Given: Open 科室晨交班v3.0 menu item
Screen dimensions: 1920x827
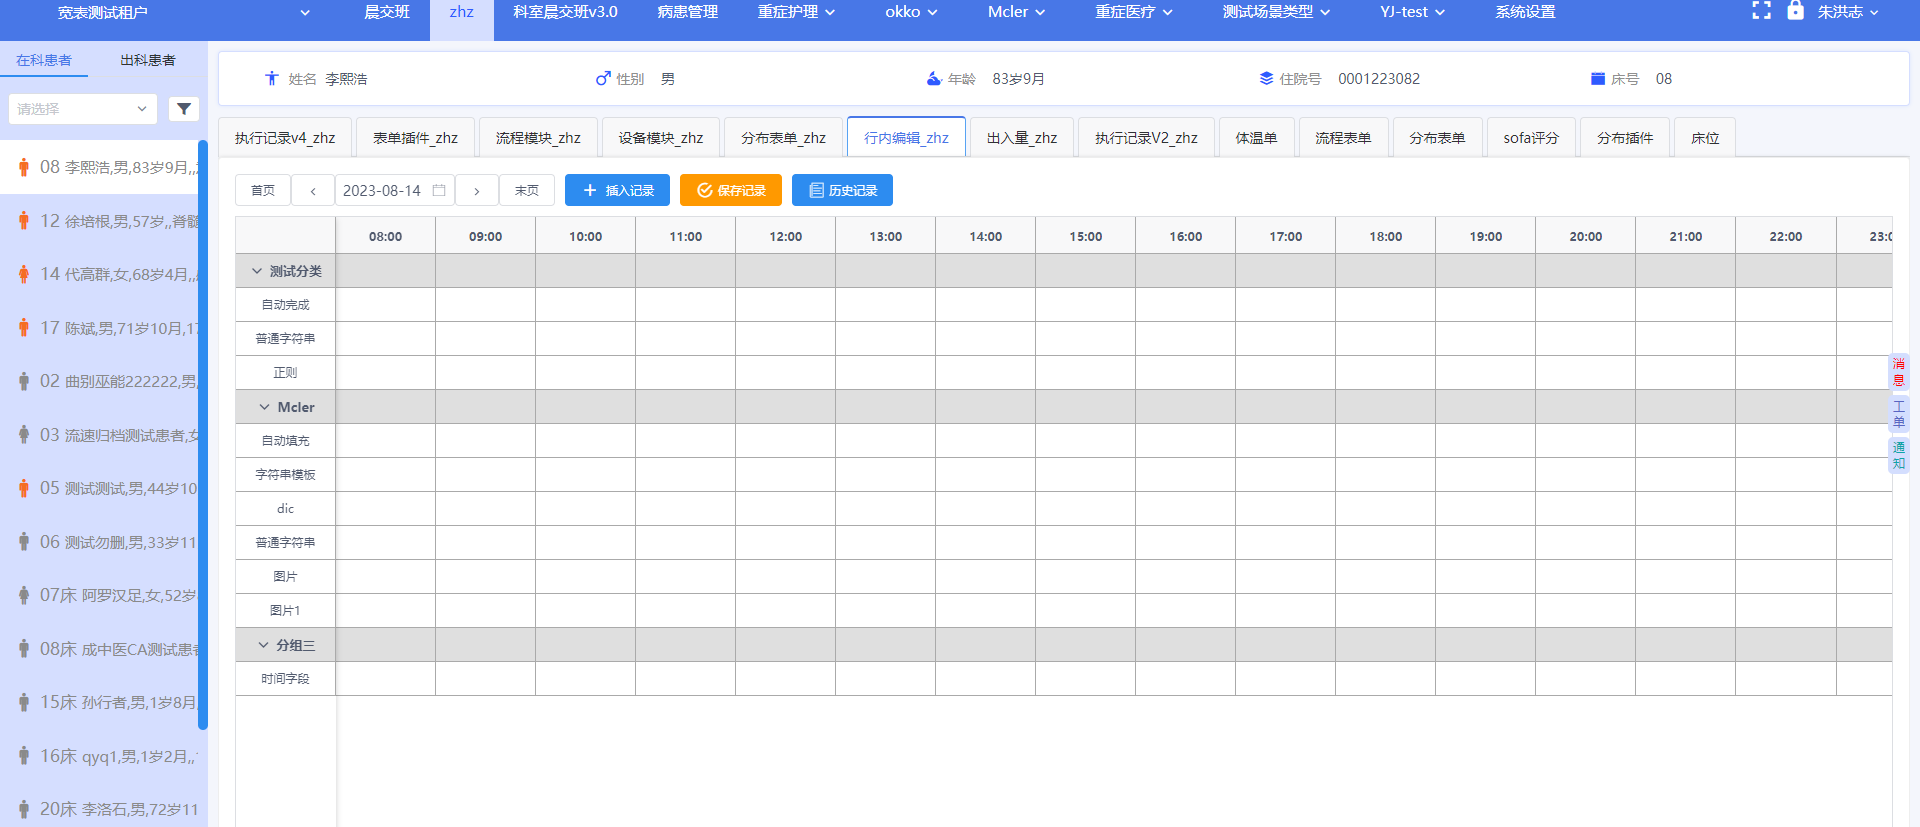Looking at the screenshot, I should click(x=565, y=12).
